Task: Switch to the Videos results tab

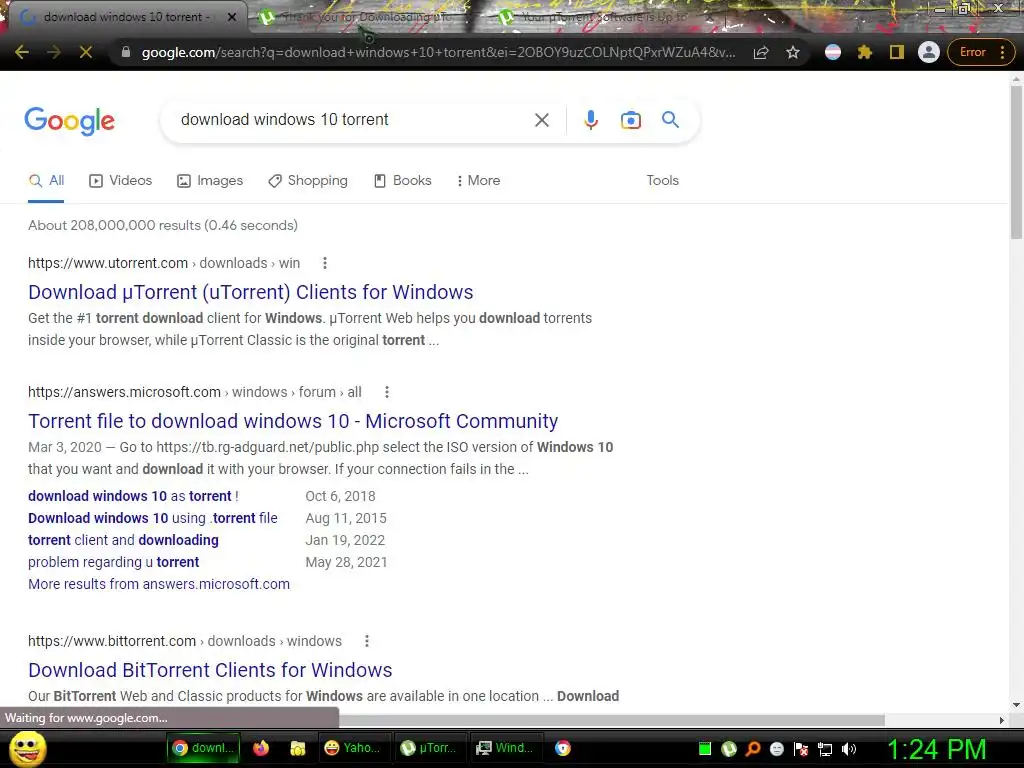Action: pos(120,181)
